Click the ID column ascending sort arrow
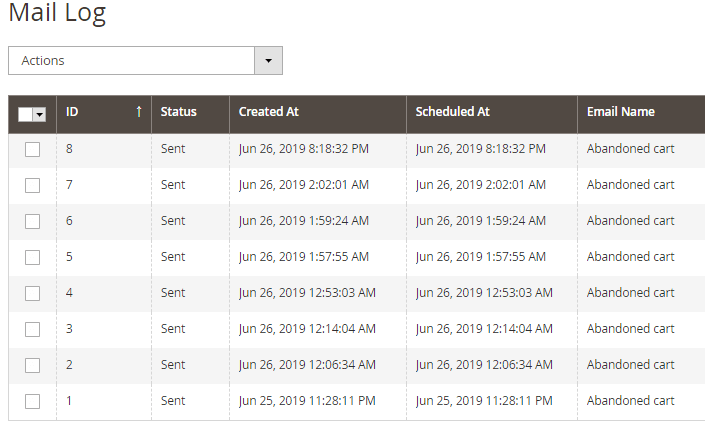 pos(139,112)
